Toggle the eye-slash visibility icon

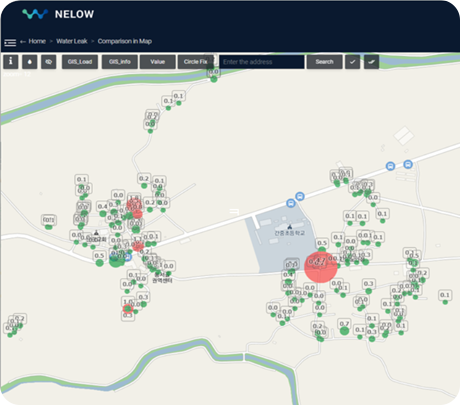[x=49, y=62]
